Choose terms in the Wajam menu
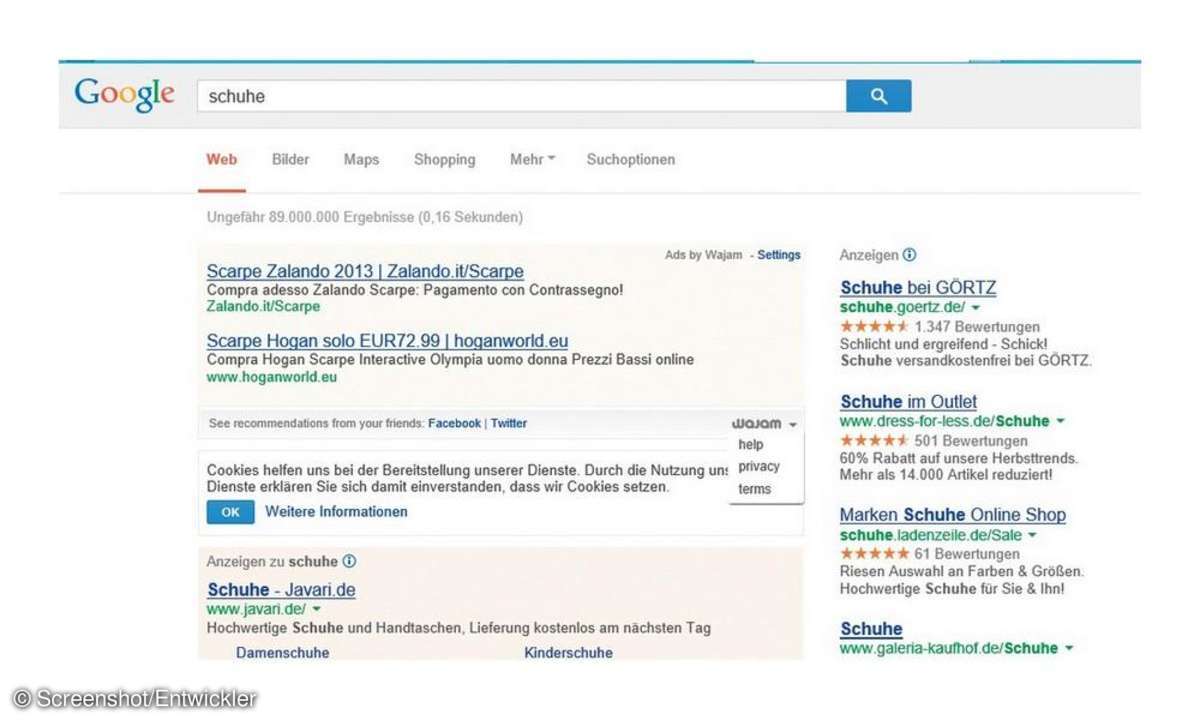Screen dimensions: 1200x720 pos(755,489)
